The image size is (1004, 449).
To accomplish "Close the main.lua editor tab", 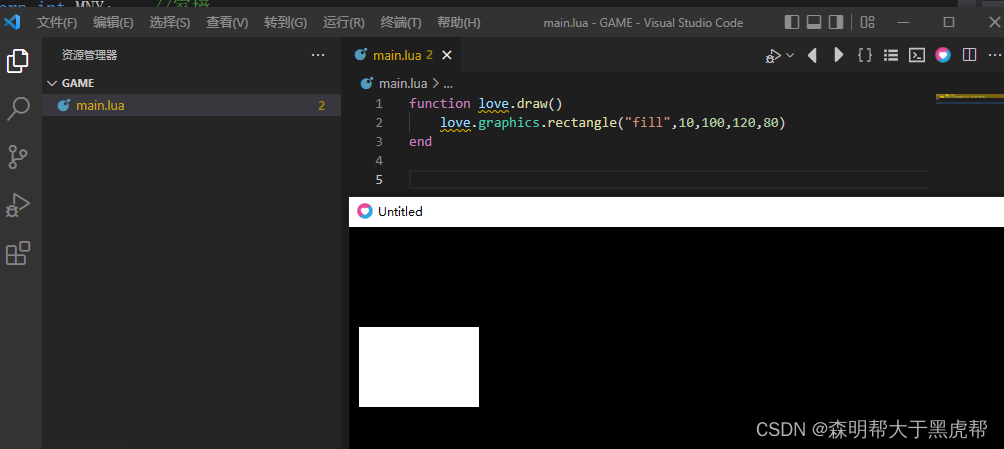I will (447, 56).
